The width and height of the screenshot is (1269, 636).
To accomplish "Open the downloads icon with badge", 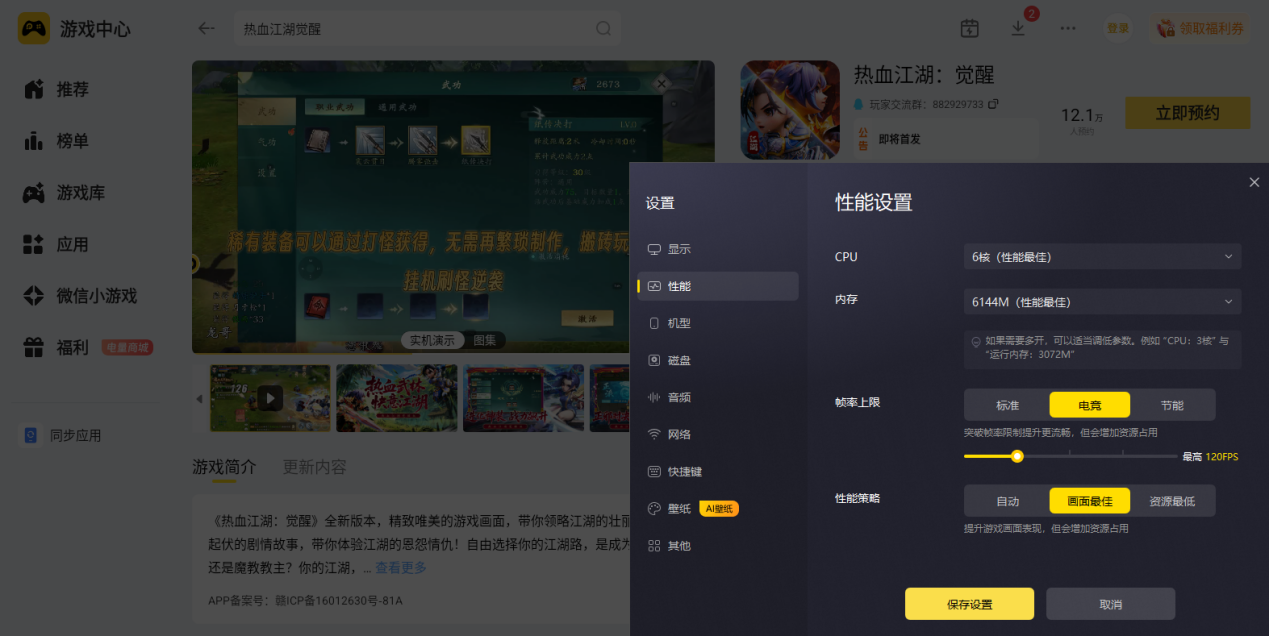I will (1019, 28).
